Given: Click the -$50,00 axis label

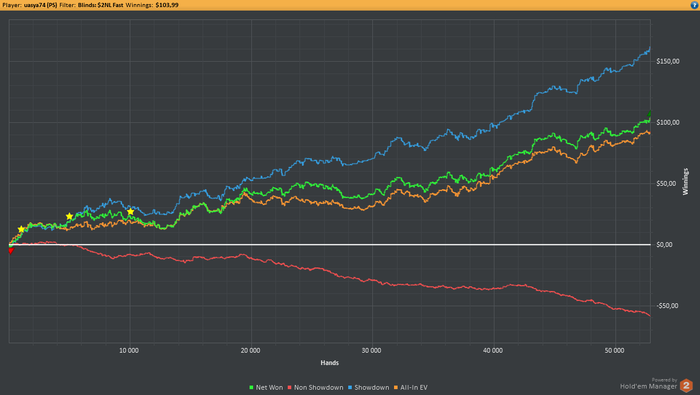Looking at the screenshot, I should tap(667, 306).
